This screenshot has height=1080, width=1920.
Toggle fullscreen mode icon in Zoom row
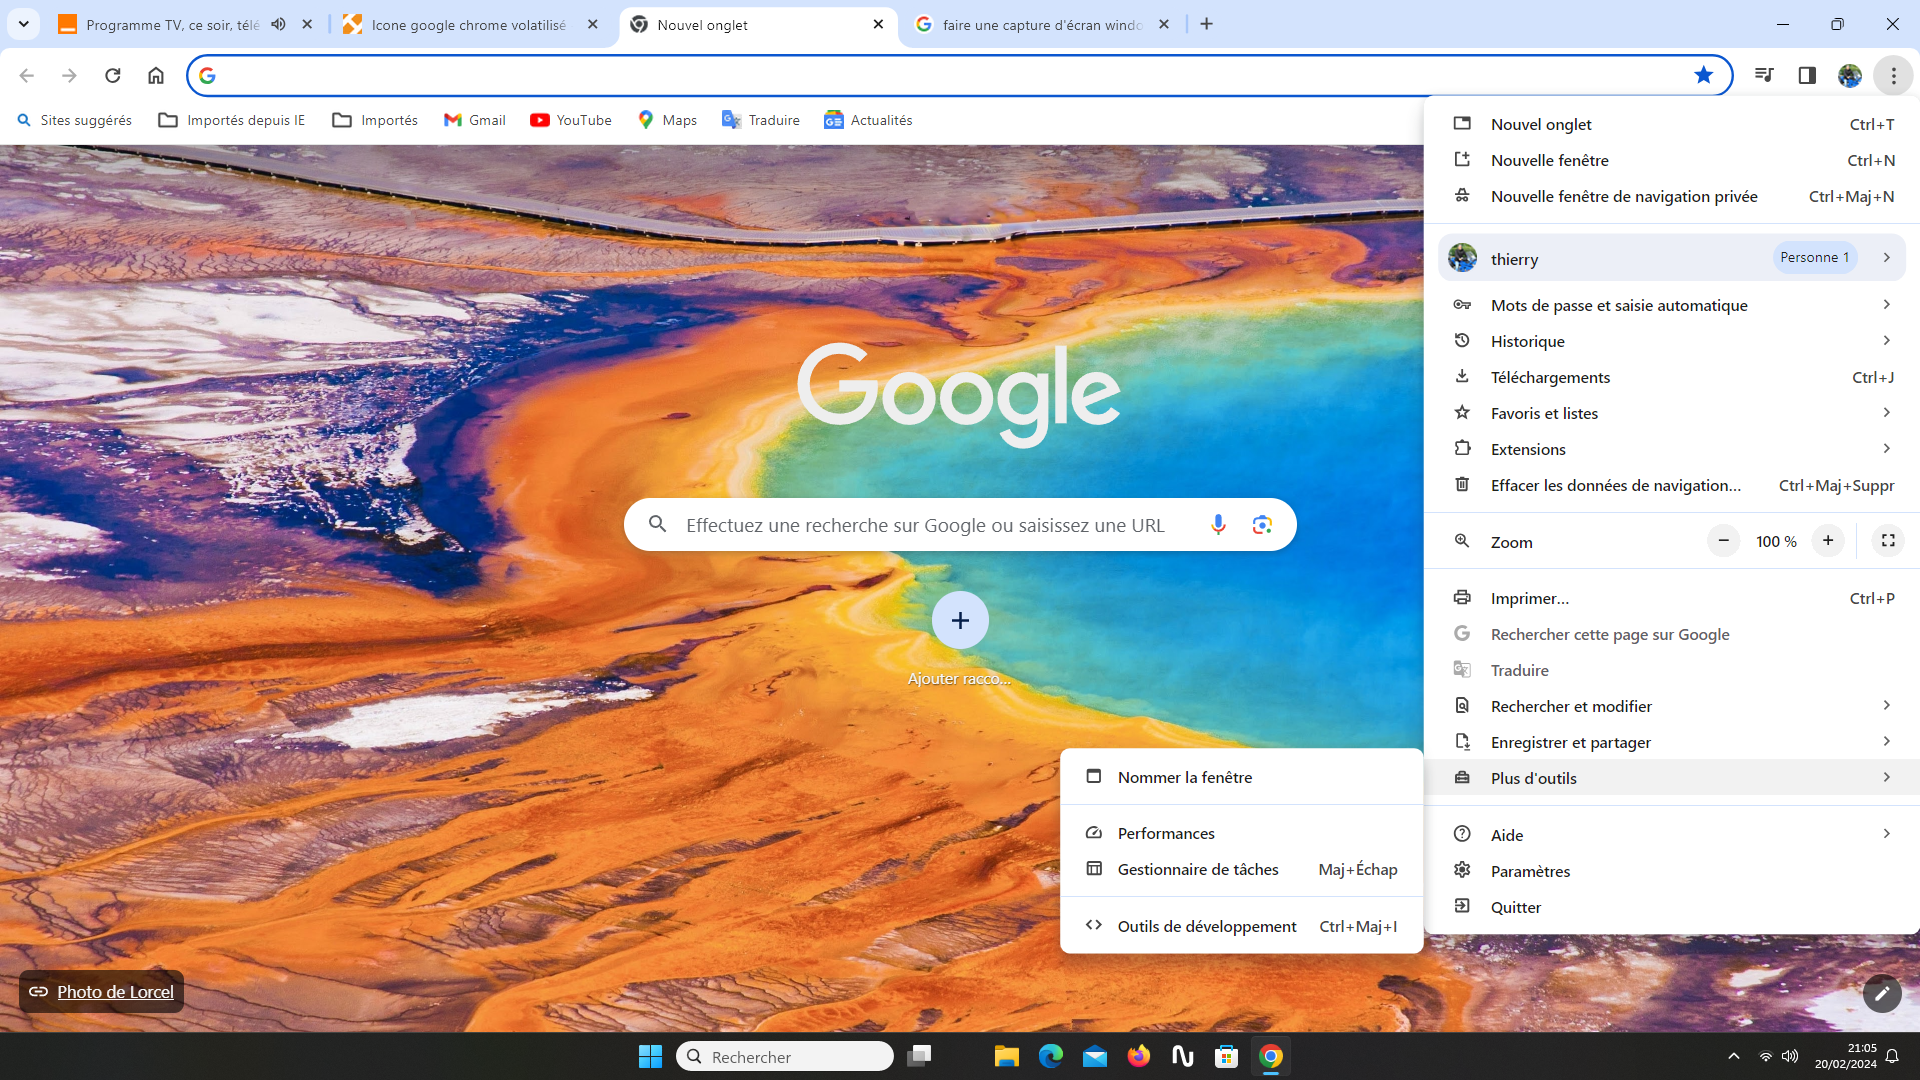[1888, 541]
